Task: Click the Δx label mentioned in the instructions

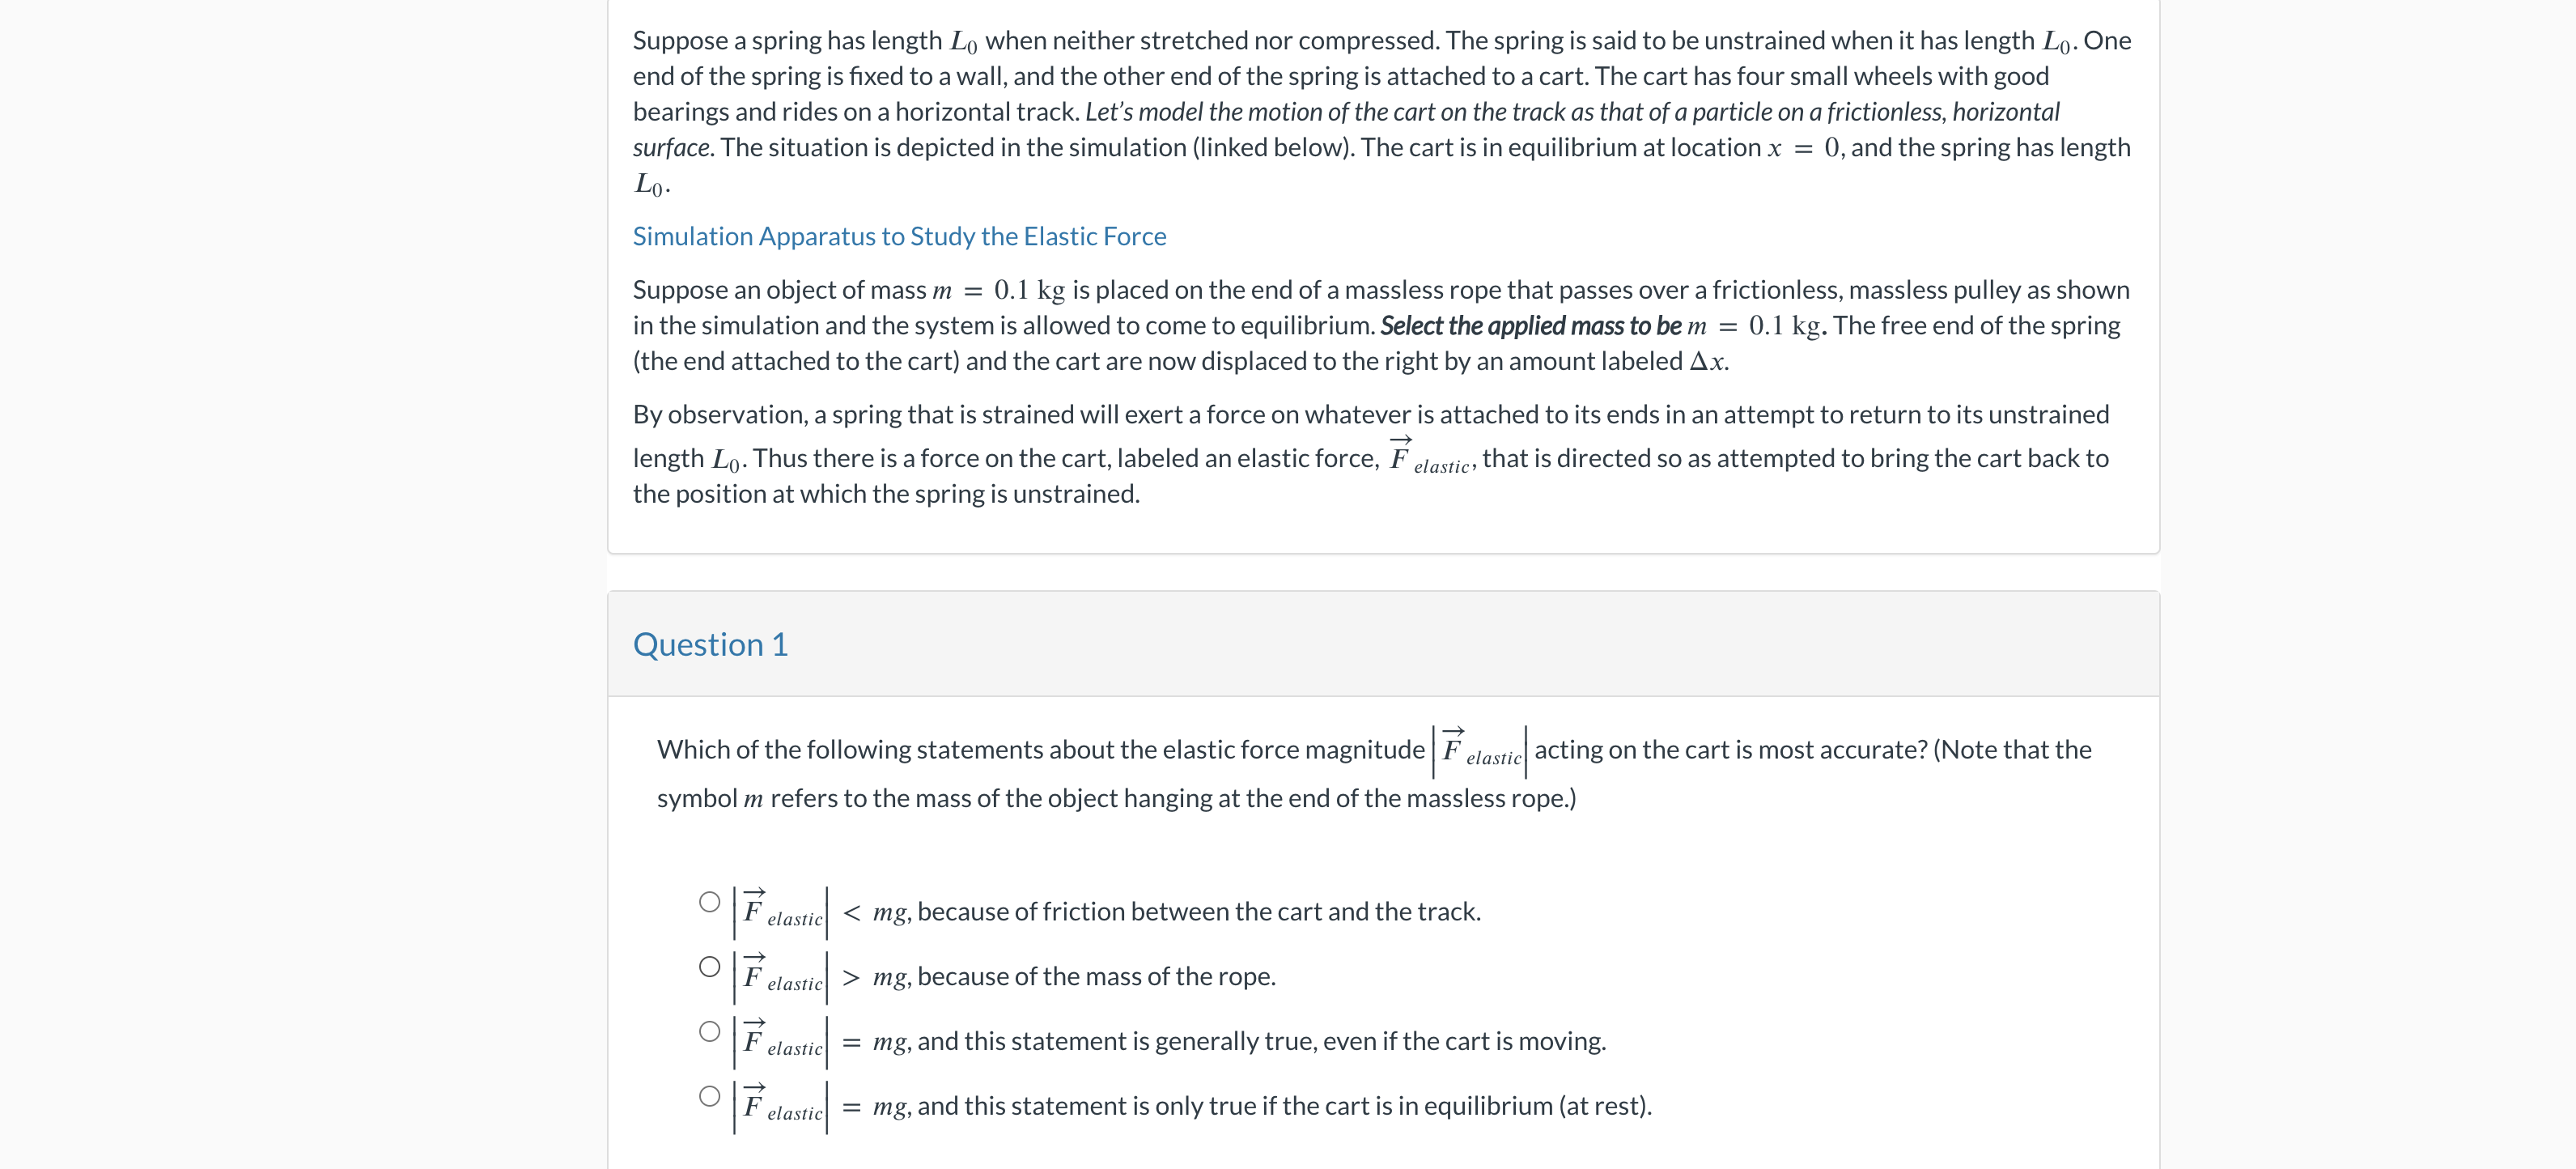Action: 1710,361
